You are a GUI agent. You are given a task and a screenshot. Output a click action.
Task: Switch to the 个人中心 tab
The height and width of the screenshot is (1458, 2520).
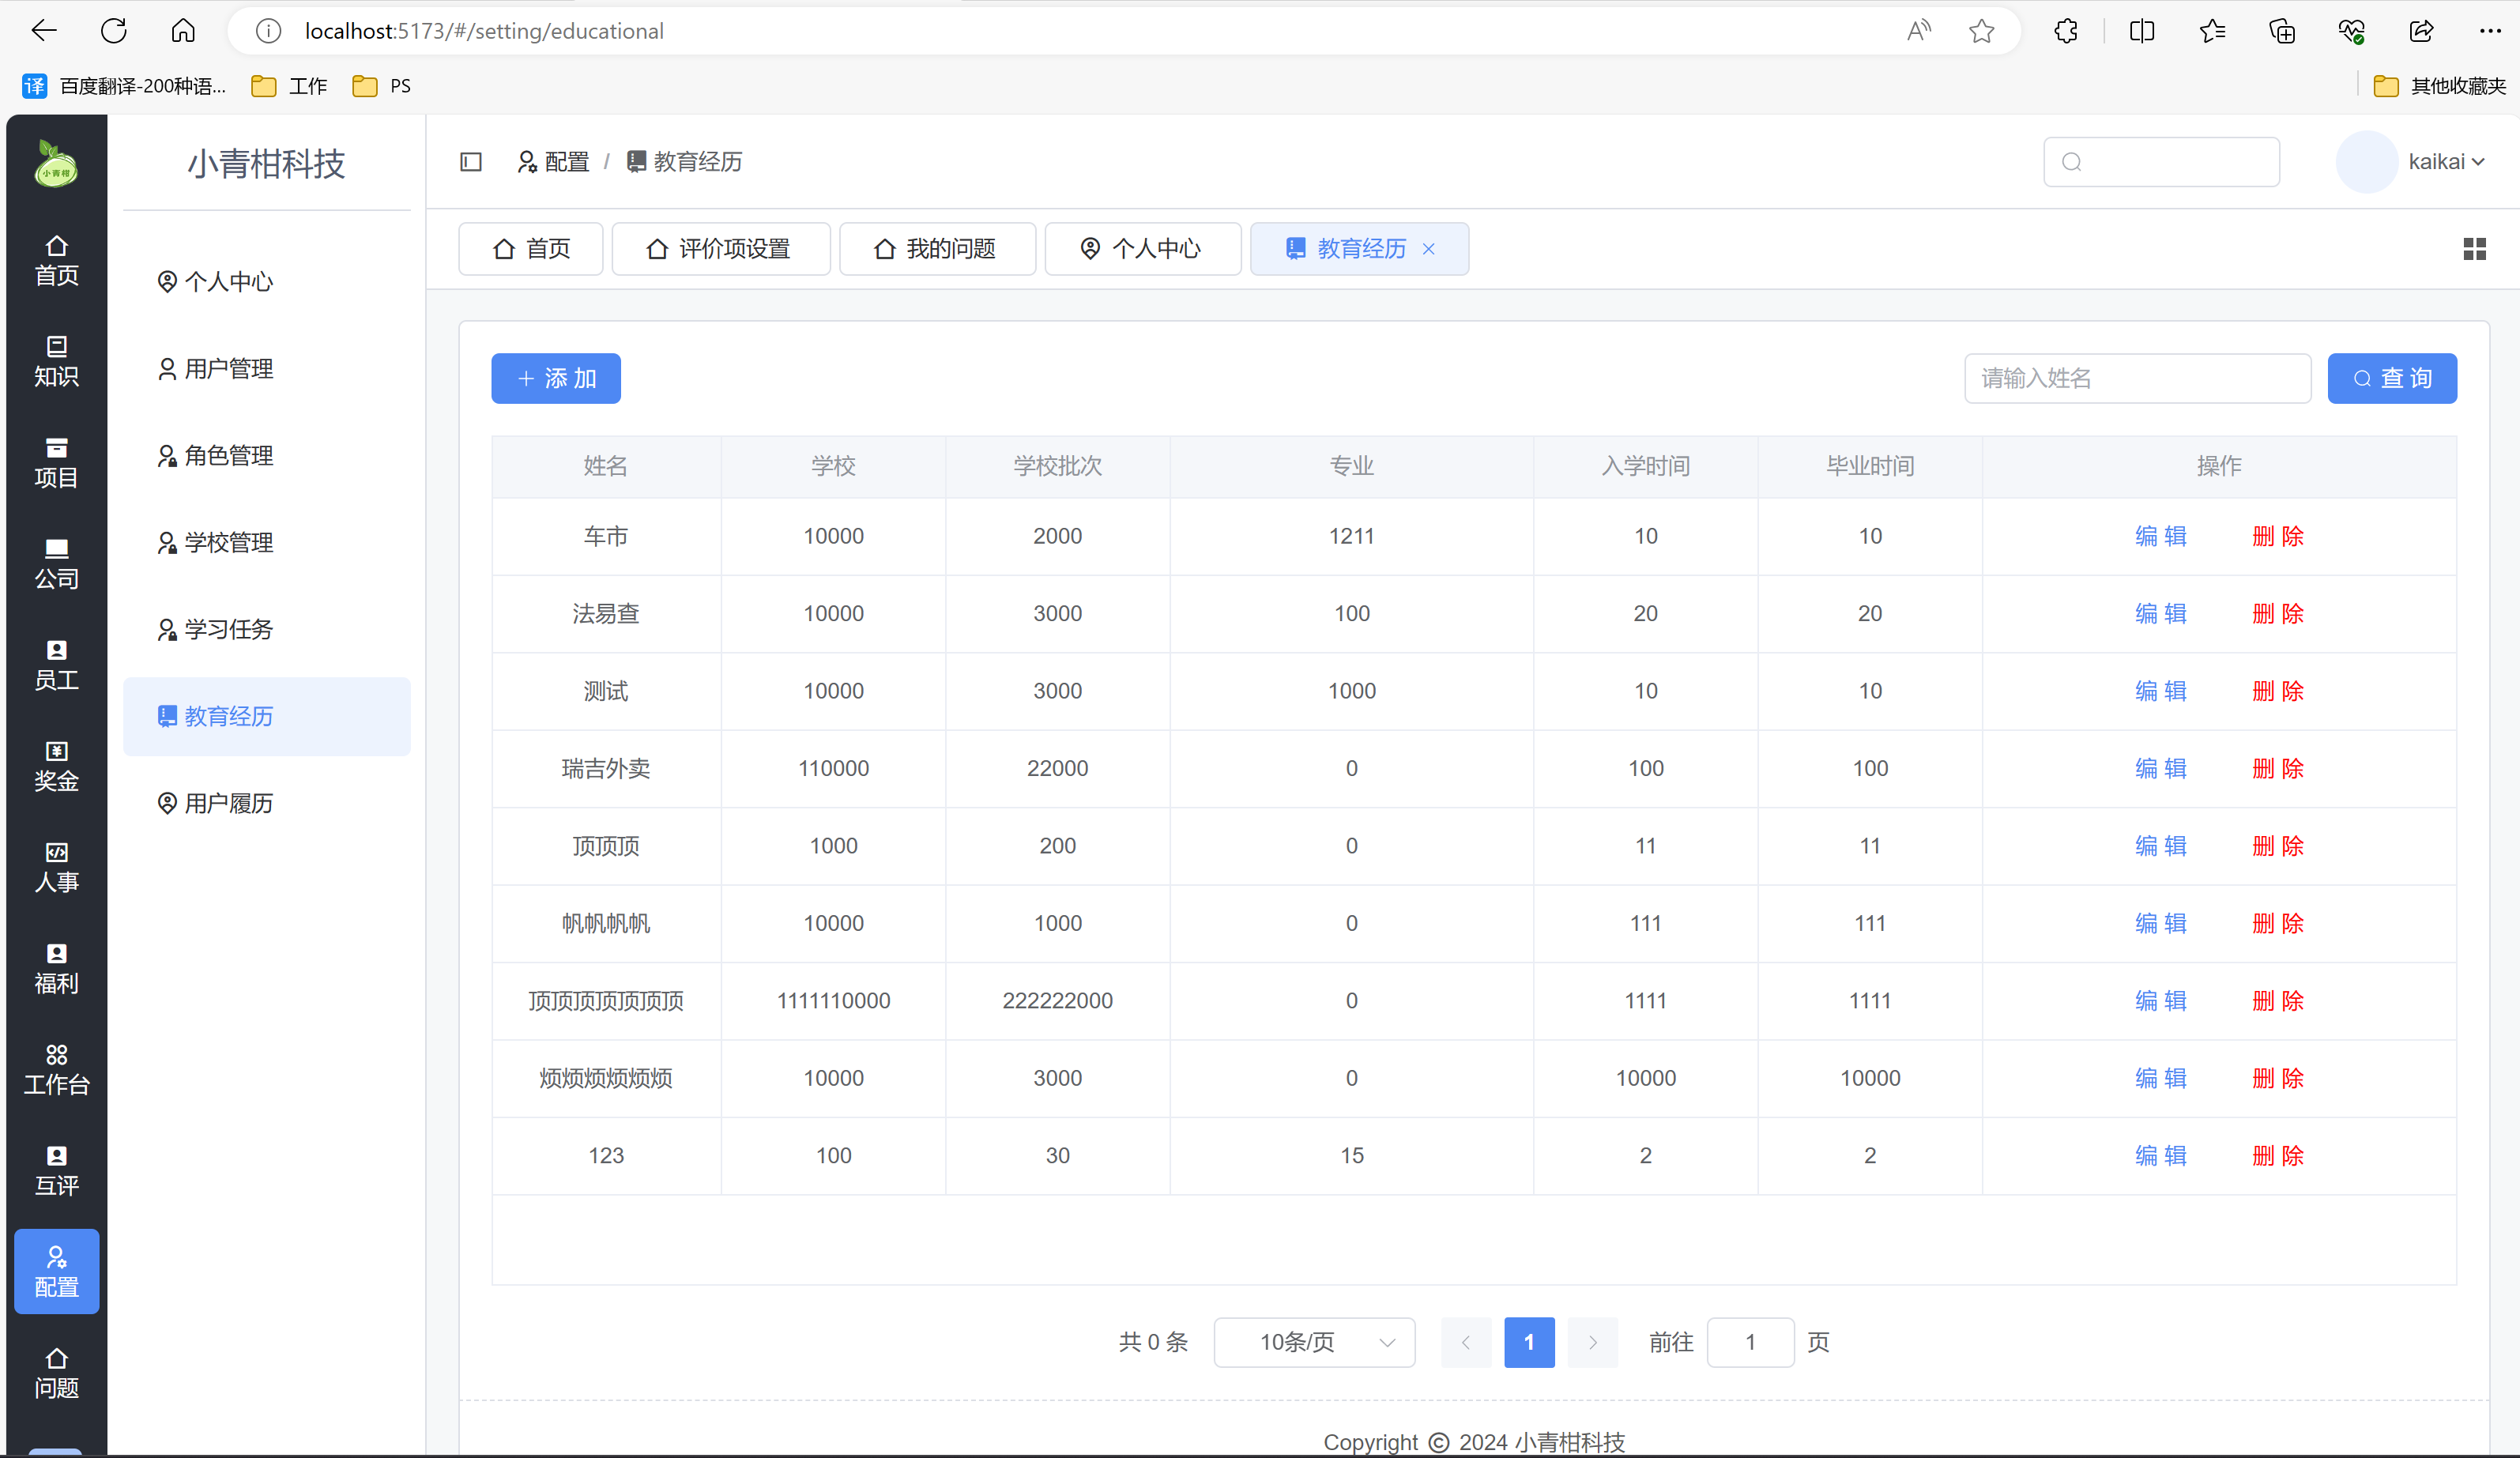[x=1143, y=249]
